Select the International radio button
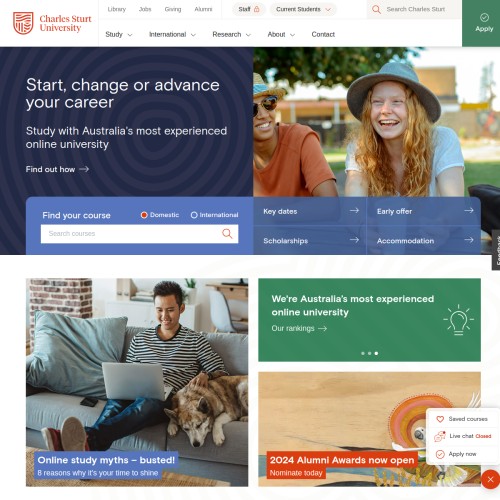 [194, 215]
